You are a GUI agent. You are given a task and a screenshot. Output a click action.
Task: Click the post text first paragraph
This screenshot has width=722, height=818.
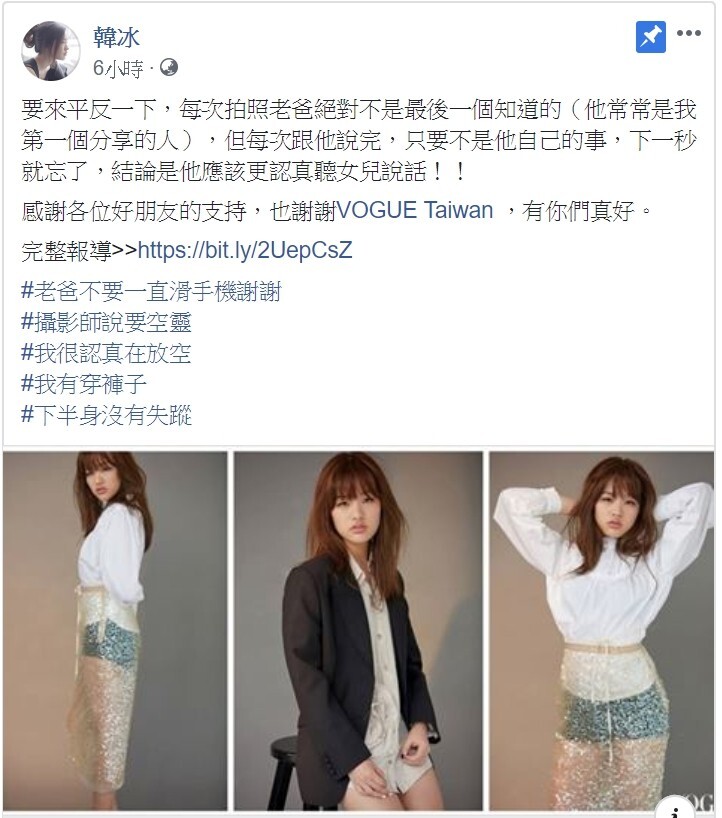pyautogui.click(x=359, y=140)
